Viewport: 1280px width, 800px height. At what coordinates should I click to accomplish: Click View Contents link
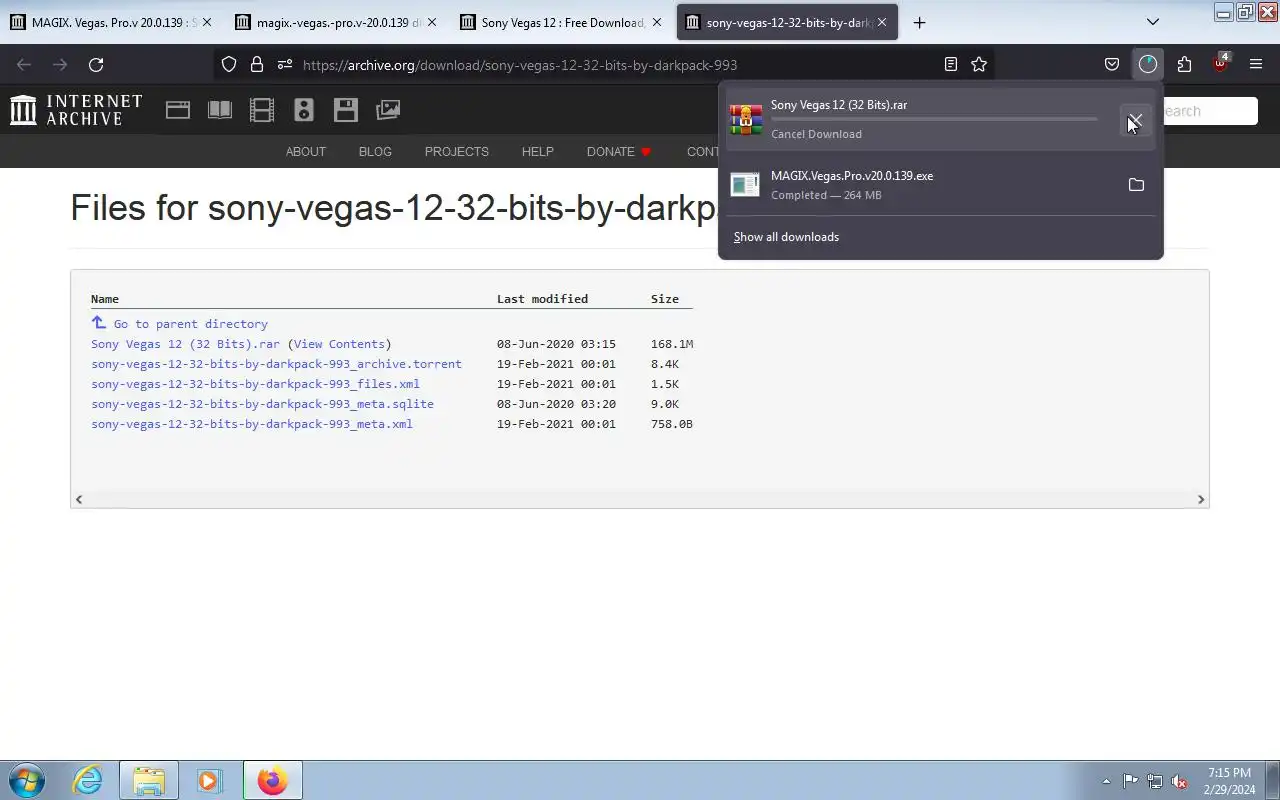click(x=339, y=344)
